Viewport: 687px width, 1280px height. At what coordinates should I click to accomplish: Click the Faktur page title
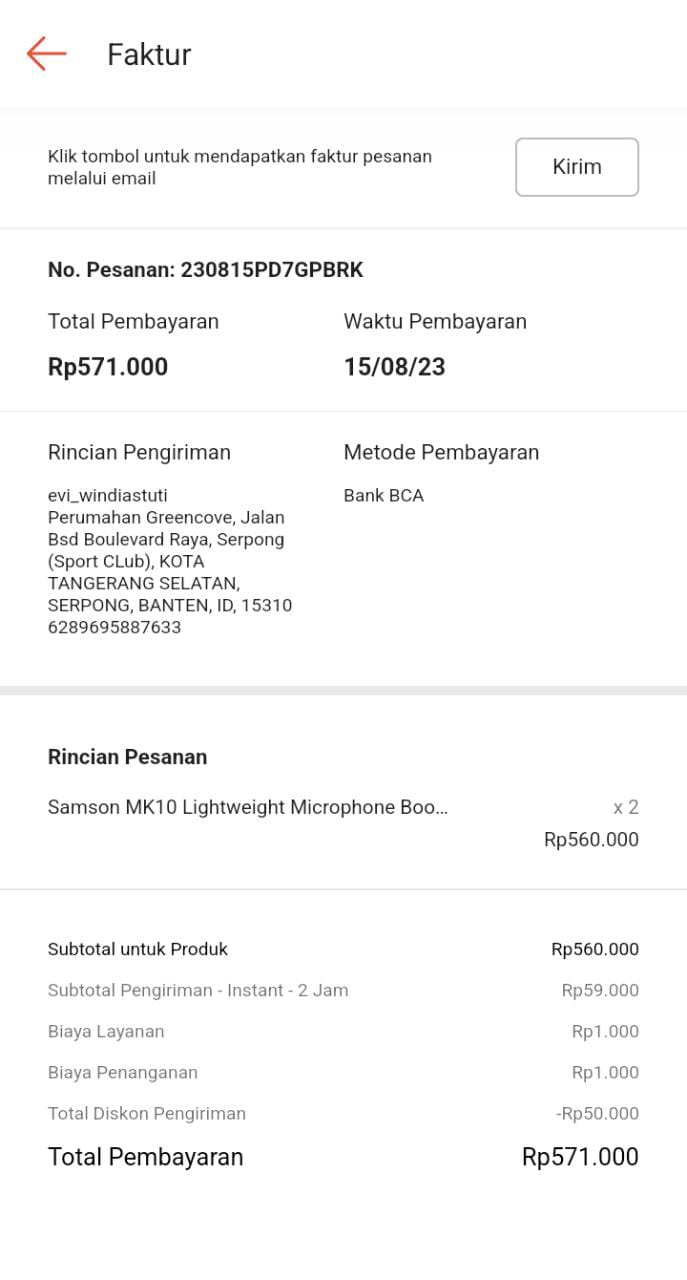149,54
